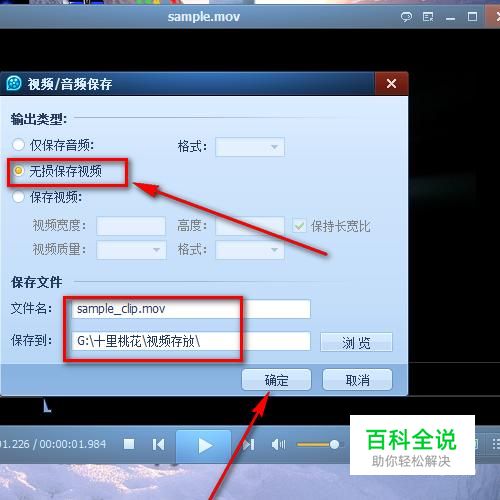This screenshot has width=500, height=500.
Task: Mute using the speaker icon
Action: pyautogui.click(x=278, y=445)
